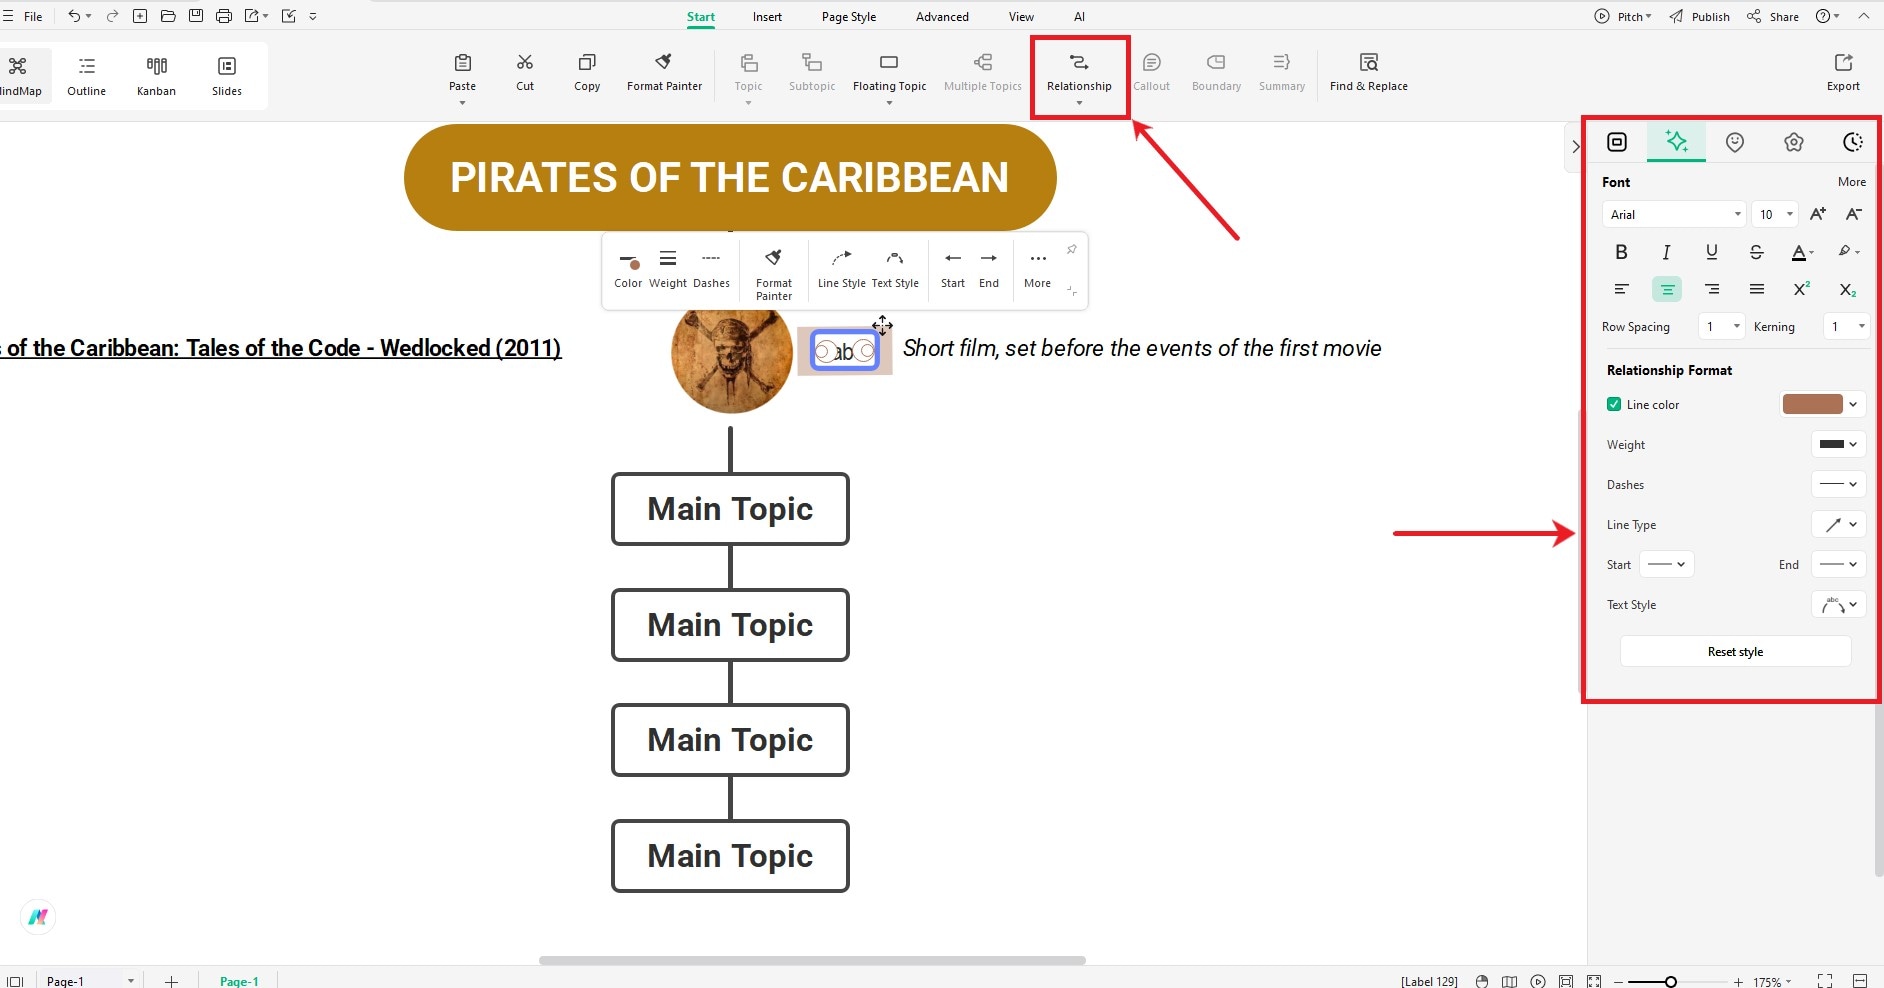Save the document with disk icon
The image size is (1884, 988).
tap(196, 16)
